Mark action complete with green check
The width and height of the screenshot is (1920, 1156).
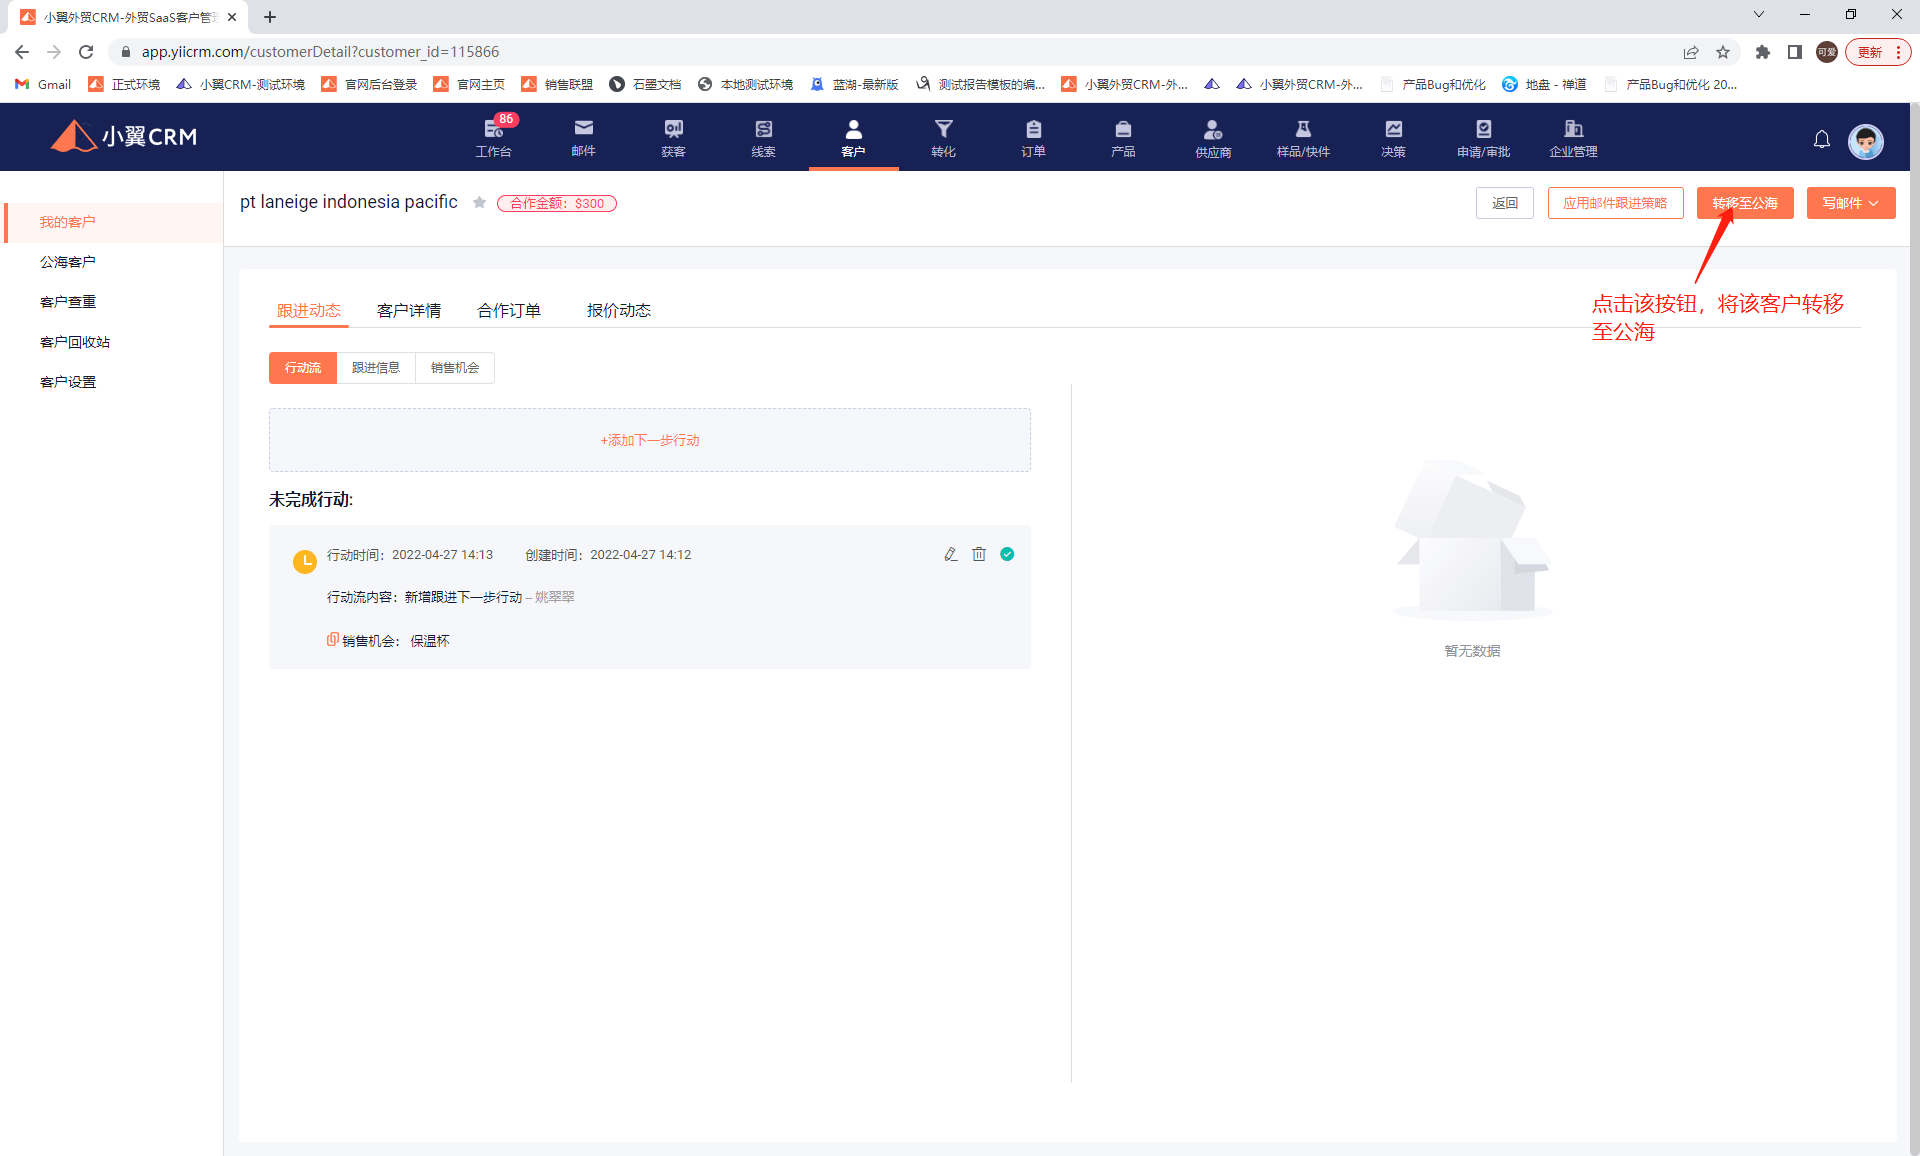coord(1007,554)
